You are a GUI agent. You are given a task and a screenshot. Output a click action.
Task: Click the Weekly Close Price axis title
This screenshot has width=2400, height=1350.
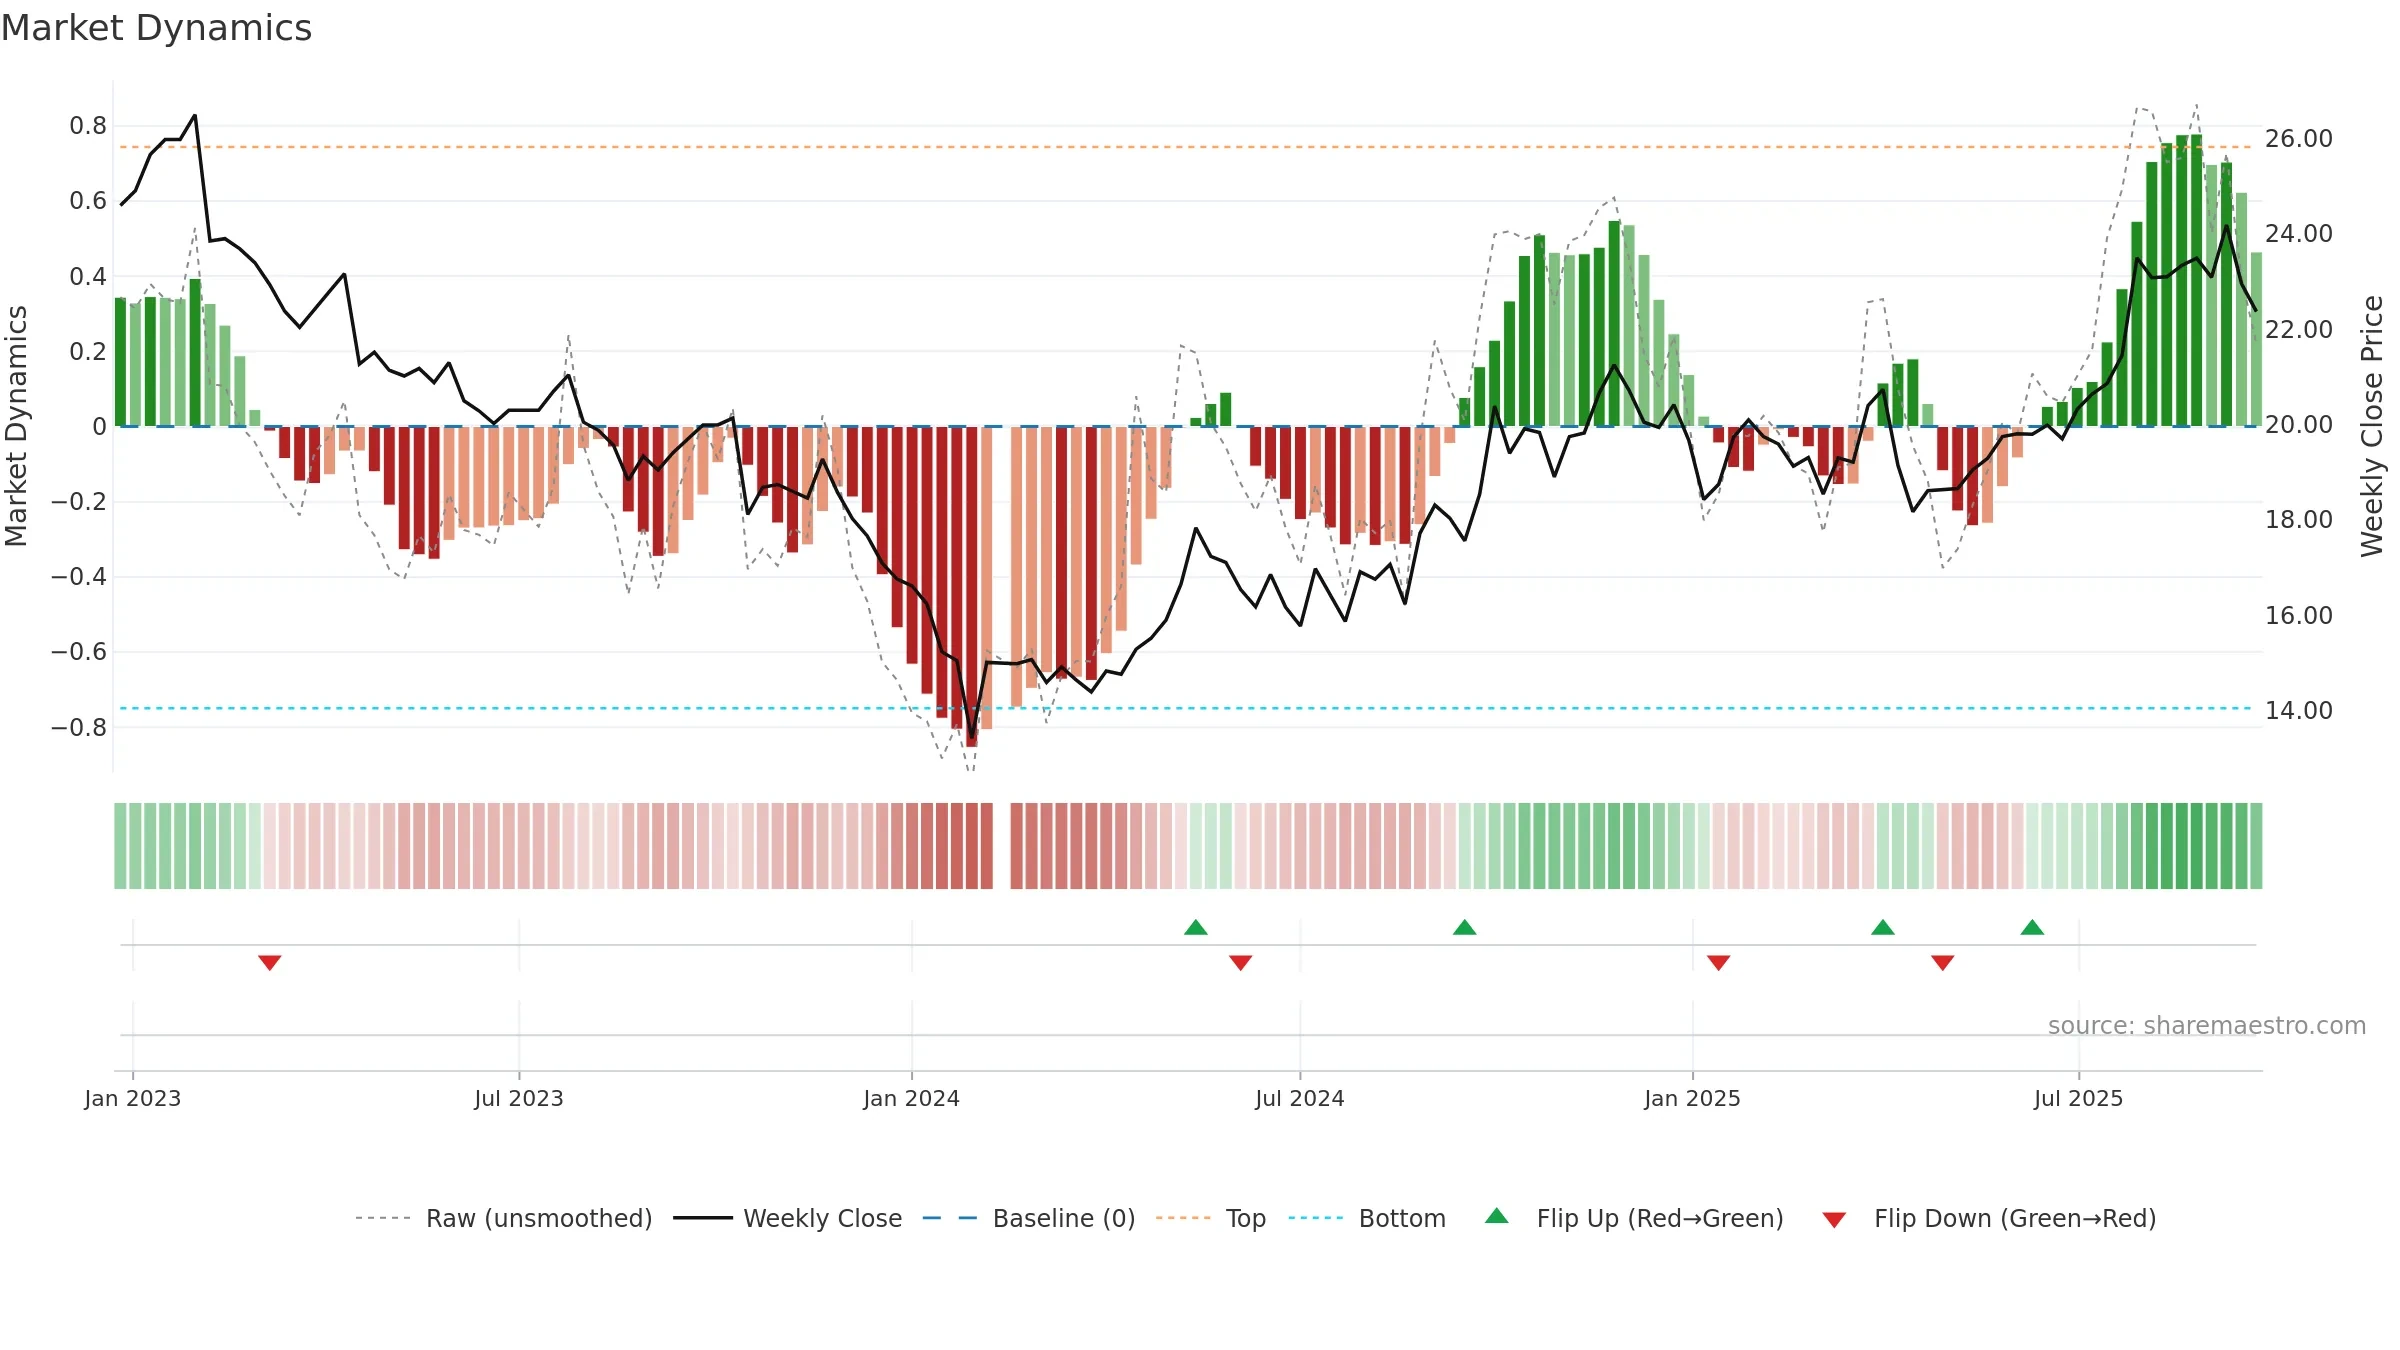[x=2372, y=426]
